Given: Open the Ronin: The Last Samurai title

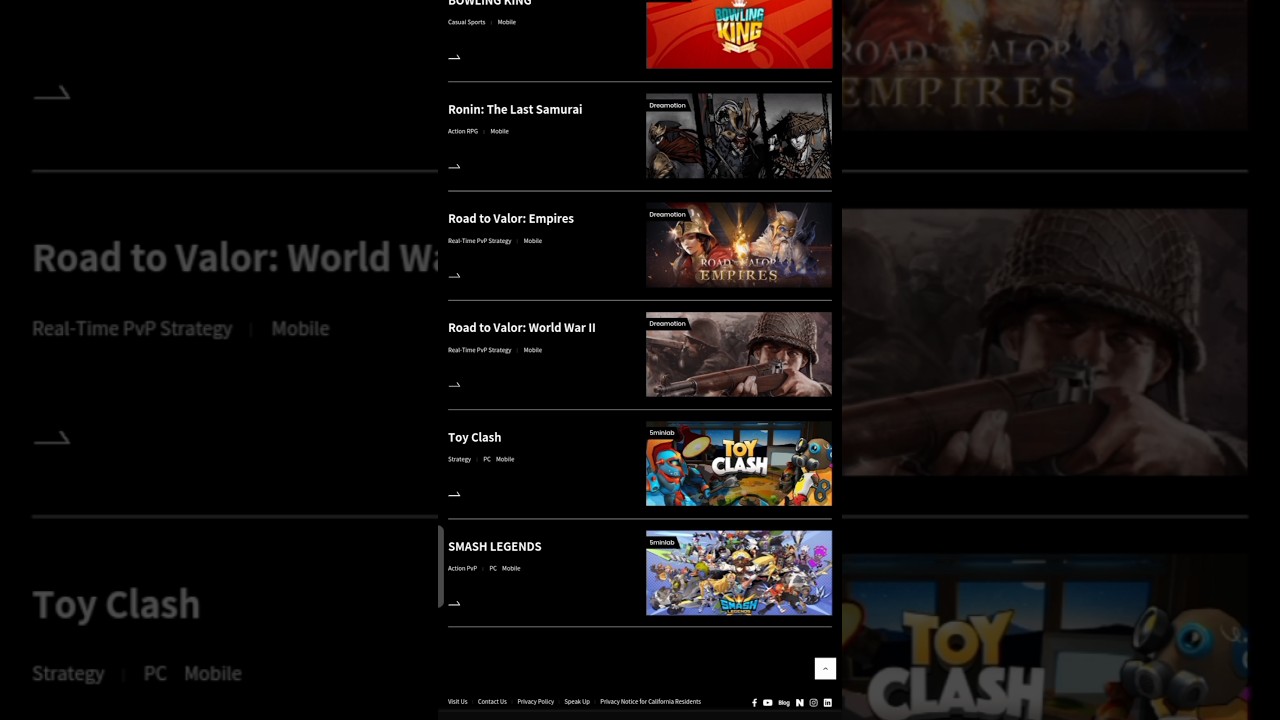Looking at the screenshot, I should [x=515, y=109].
